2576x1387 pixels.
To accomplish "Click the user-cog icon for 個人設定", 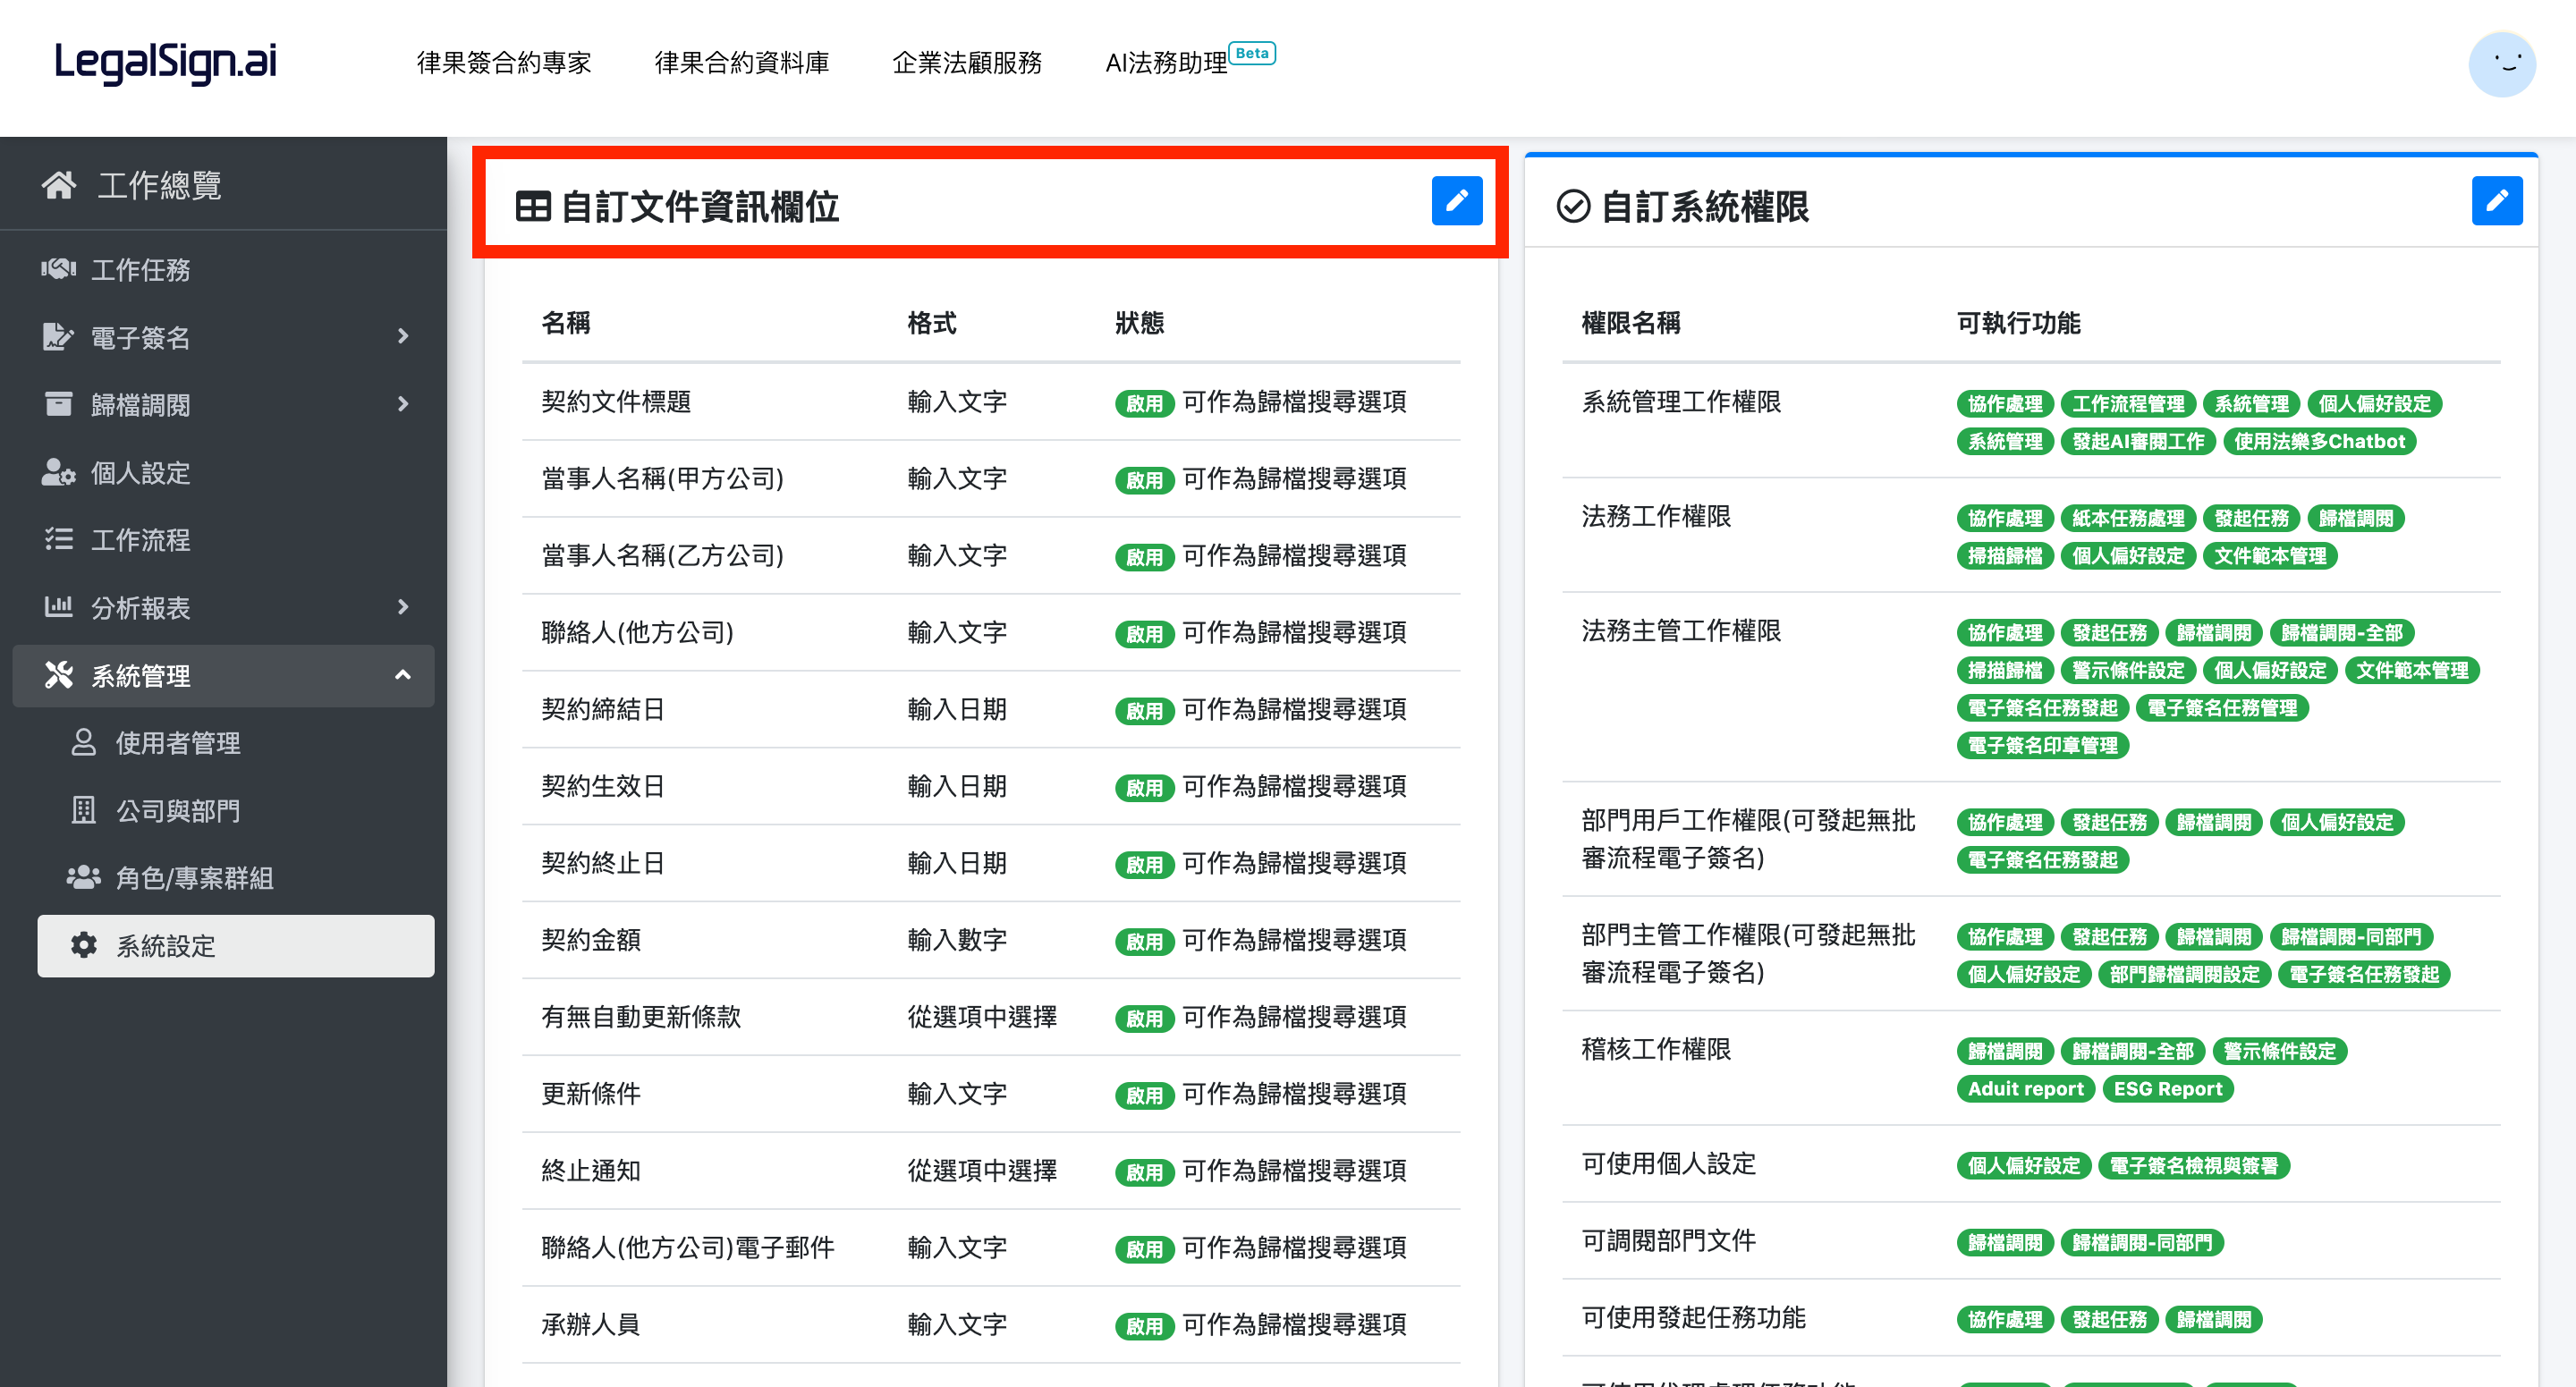I will [59, 472].
